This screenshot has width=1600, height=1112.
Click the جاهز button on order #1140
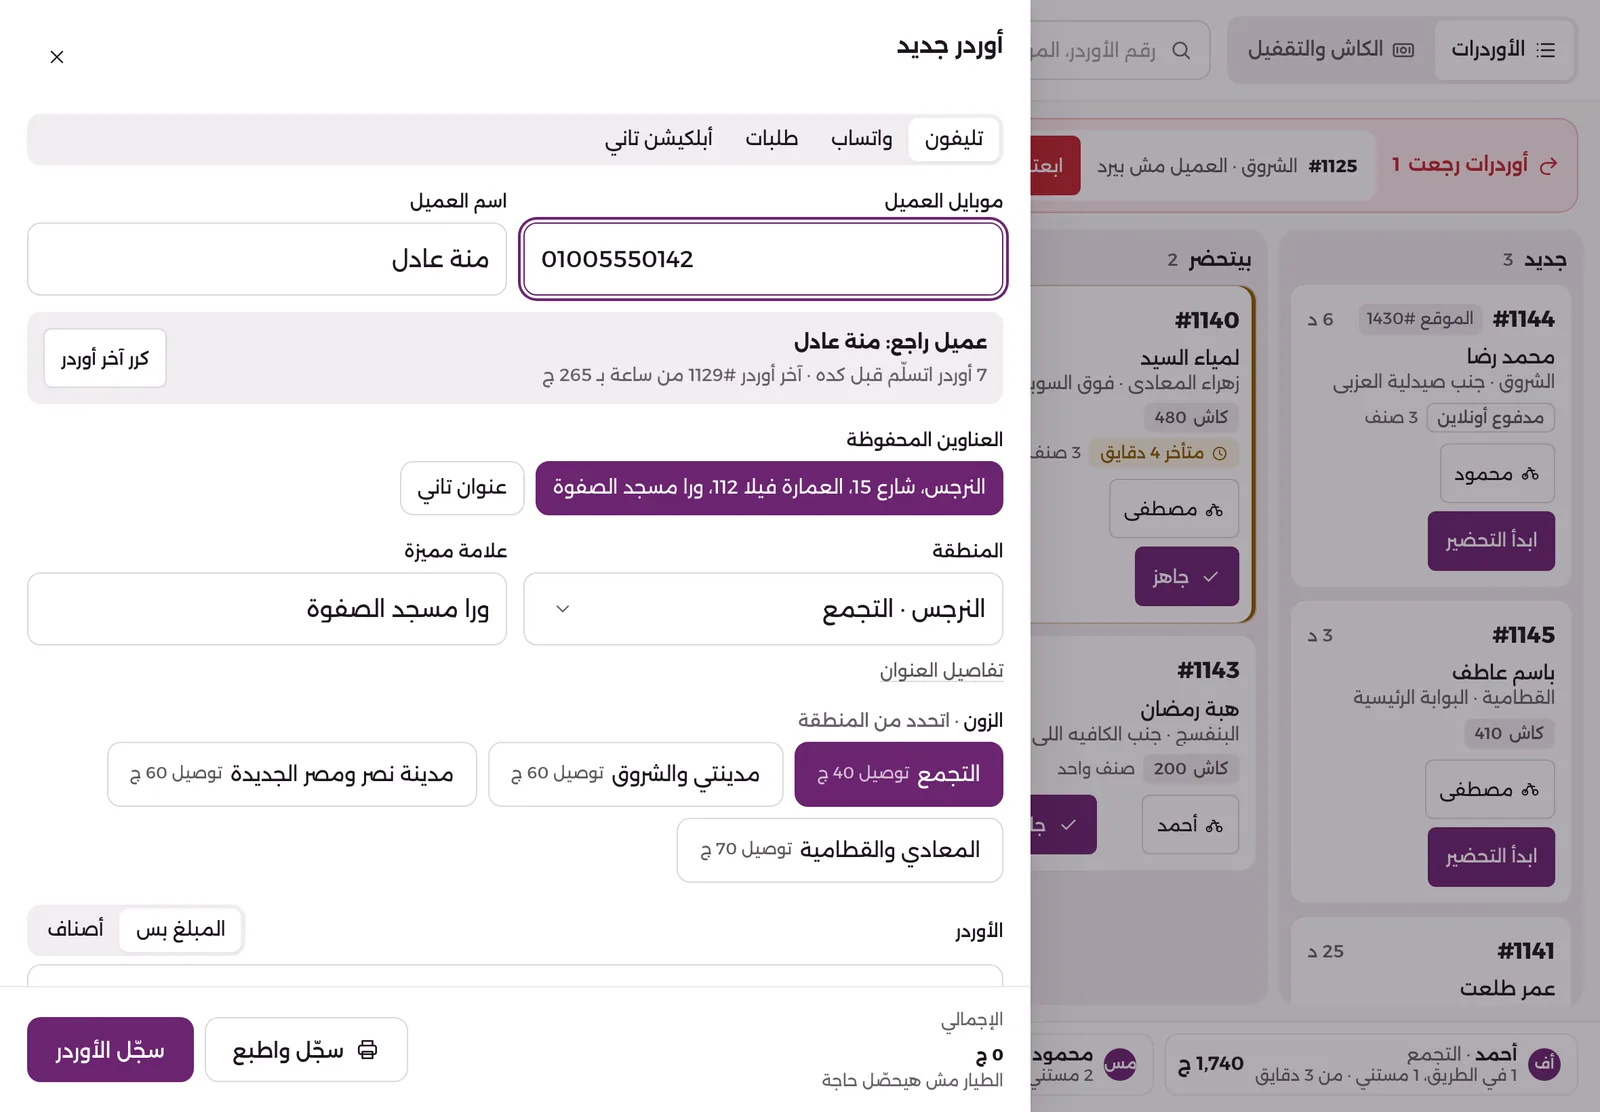pos(1187,577)
